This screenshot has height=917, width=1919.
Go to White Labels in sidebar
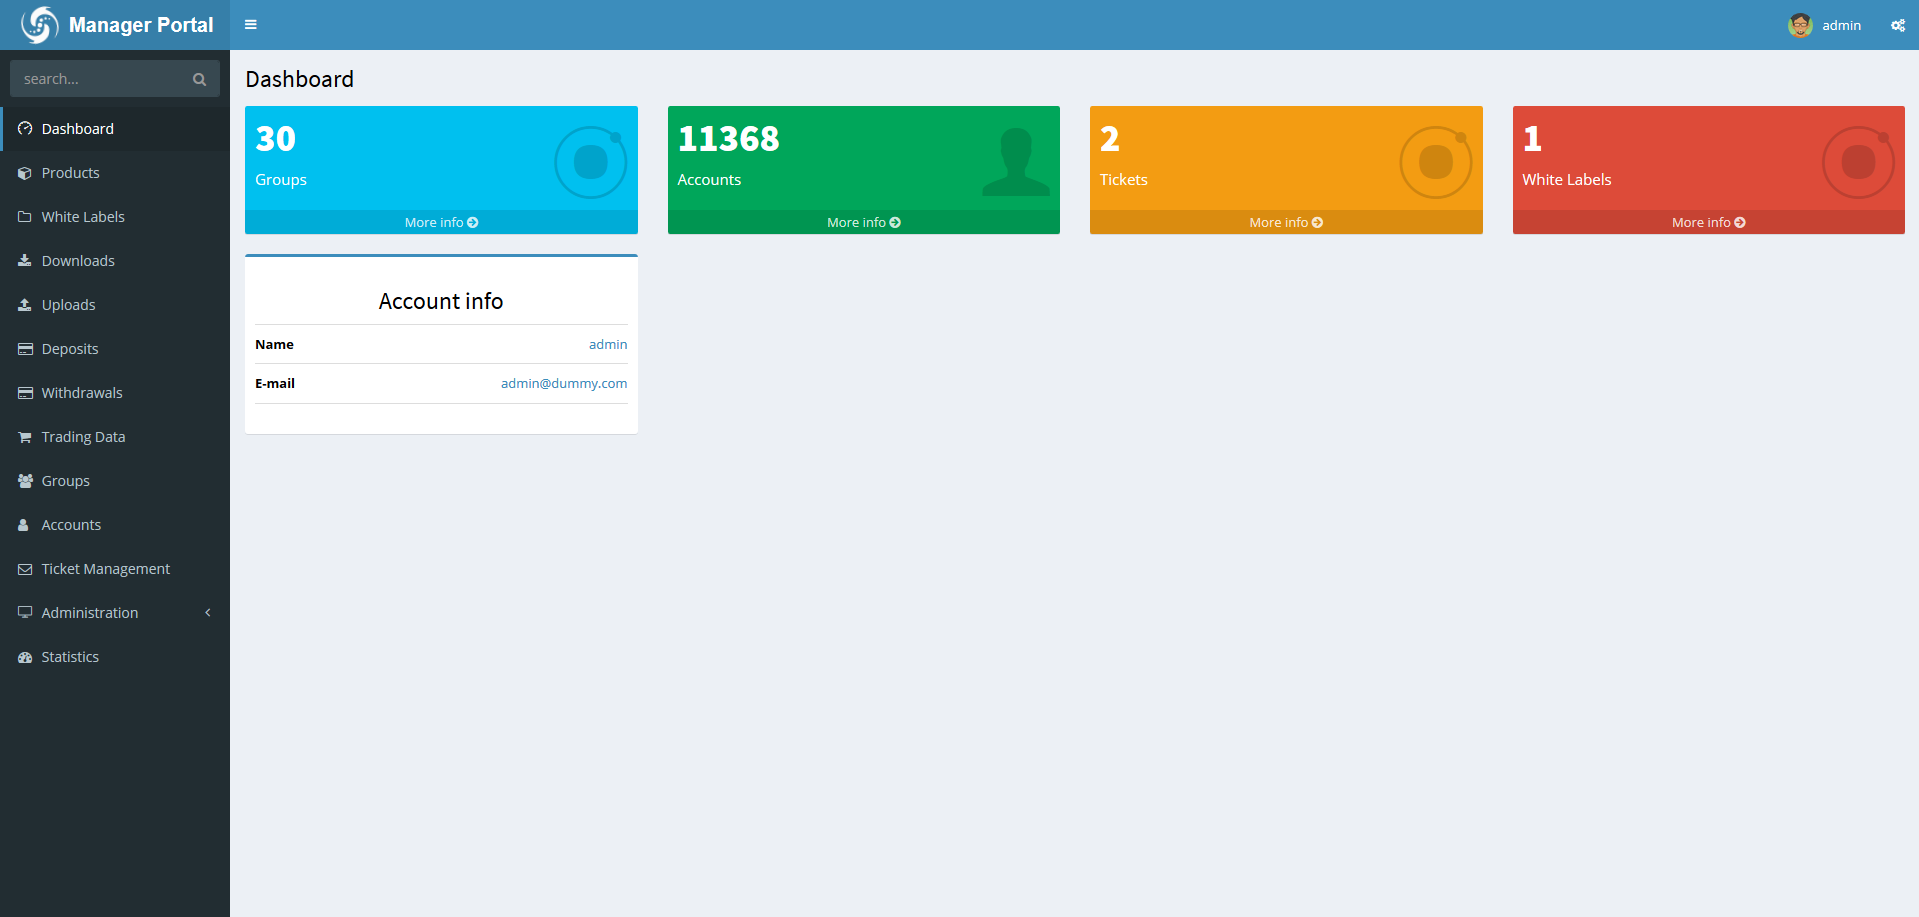pos(83,217)
